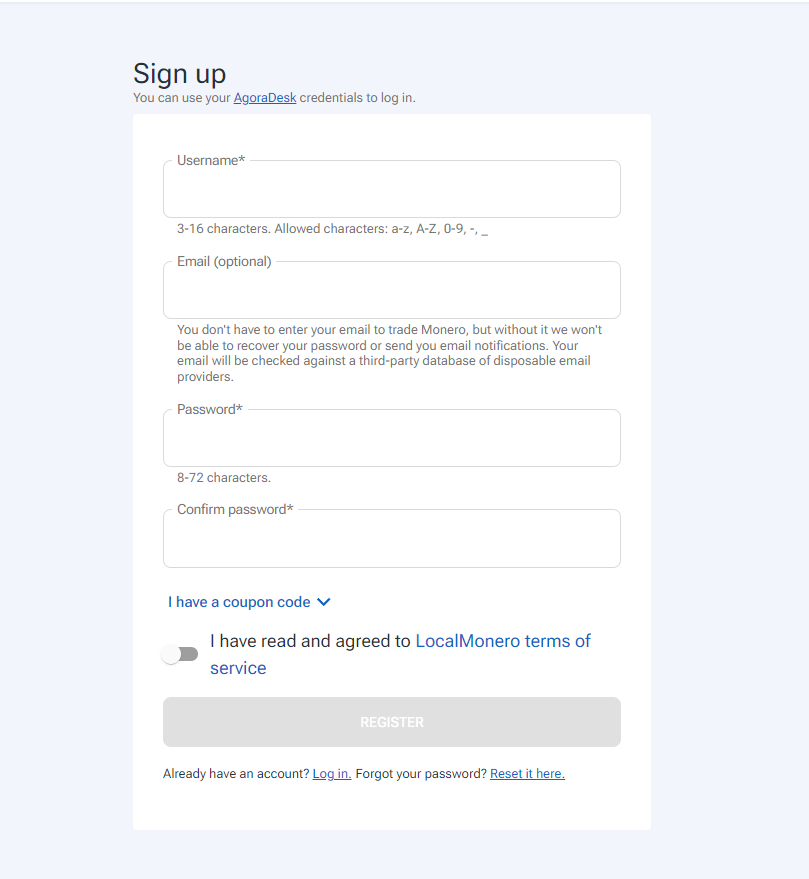Viewport: 809px width, 879px height.
Task: Open LocalMonero terms of service link
Action: pyautogui.click(x=502, y=641)
